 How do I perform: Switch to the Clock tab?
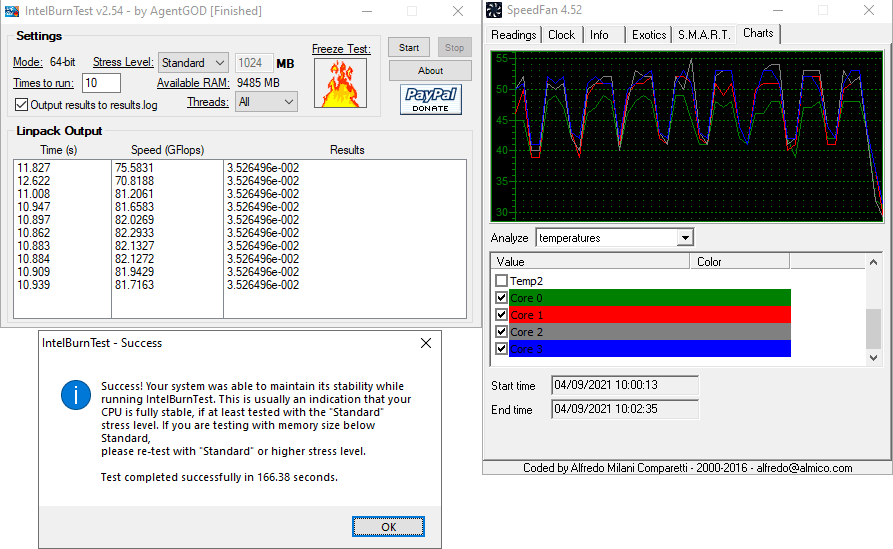coord(561,35)
